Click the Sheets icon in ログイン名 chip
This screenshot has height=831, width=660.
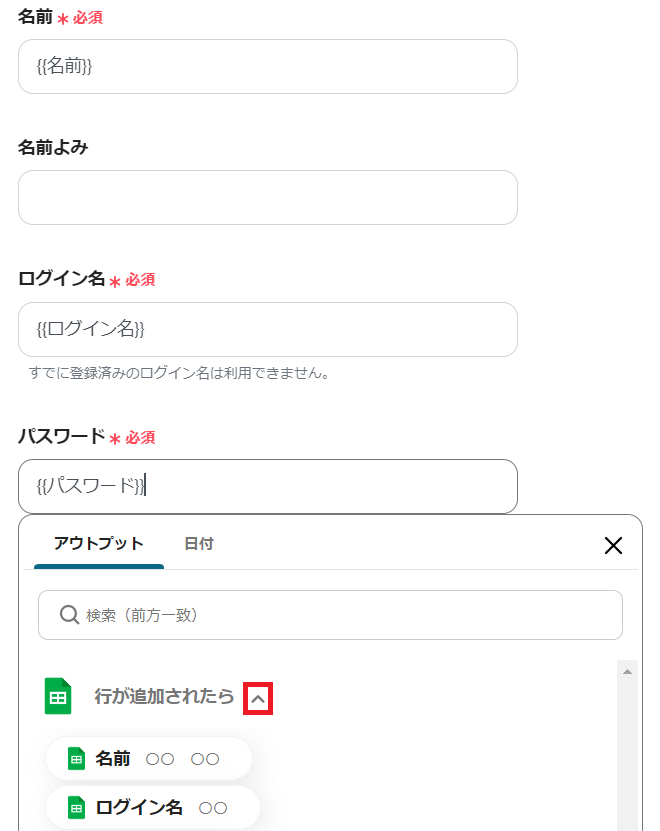(76, 808)
